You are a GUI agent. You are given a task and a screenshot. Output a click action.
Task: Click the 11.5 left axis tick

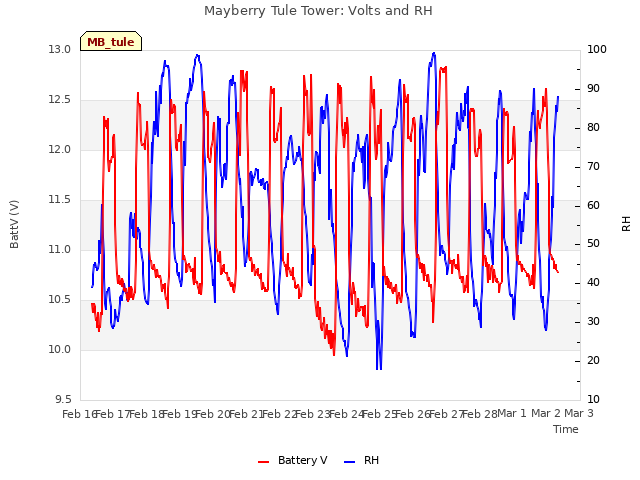(x=60, y=200)
